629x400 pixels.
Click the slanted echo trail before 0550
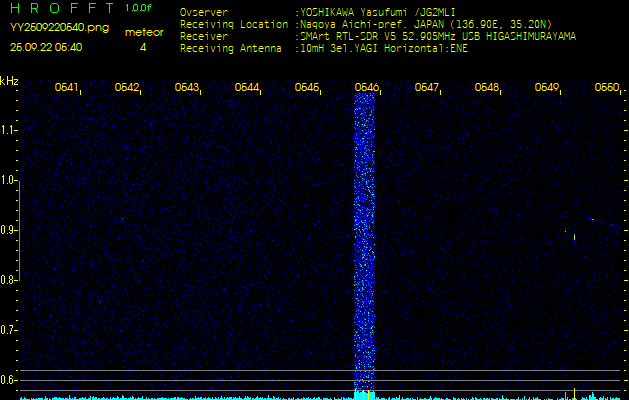[604, 222]
